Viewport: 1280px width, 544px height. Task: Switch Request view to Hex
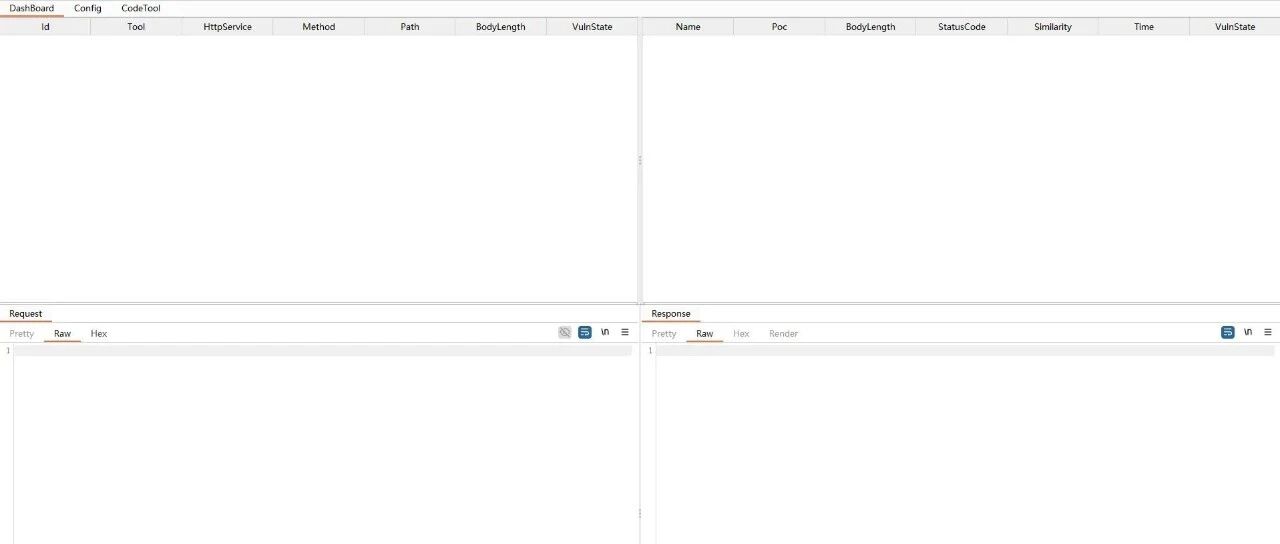click(99, 334)
